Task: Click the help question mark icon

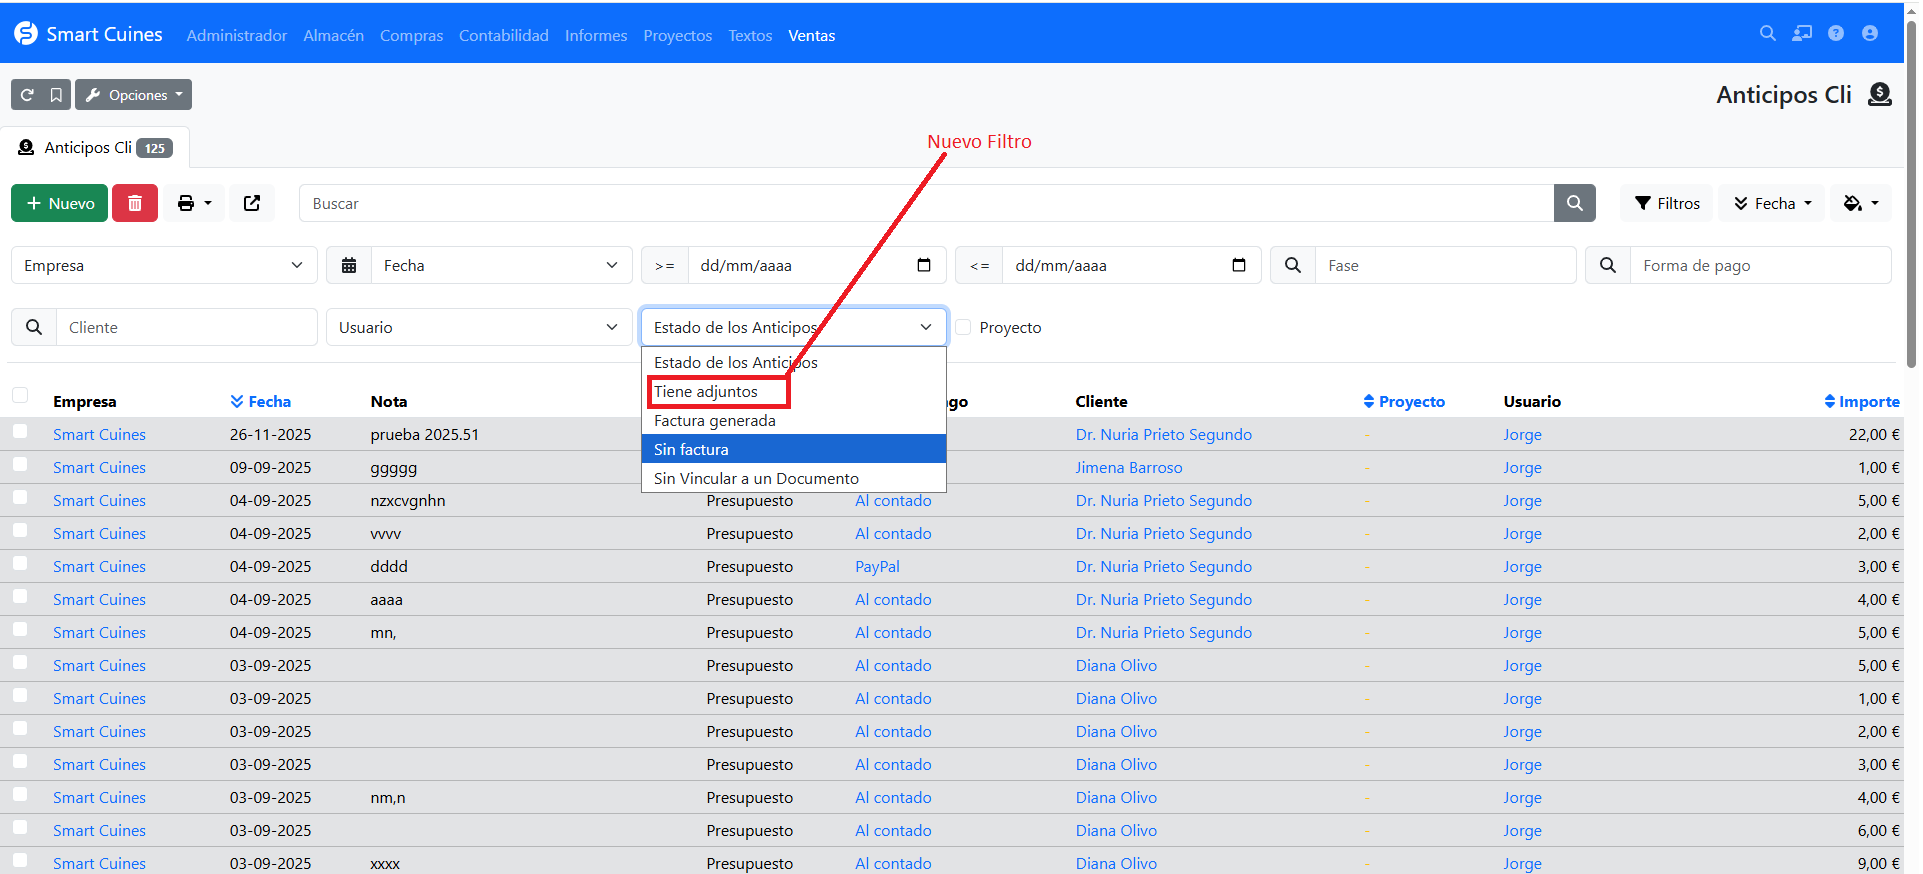Action: click(x=1835, y=34)
